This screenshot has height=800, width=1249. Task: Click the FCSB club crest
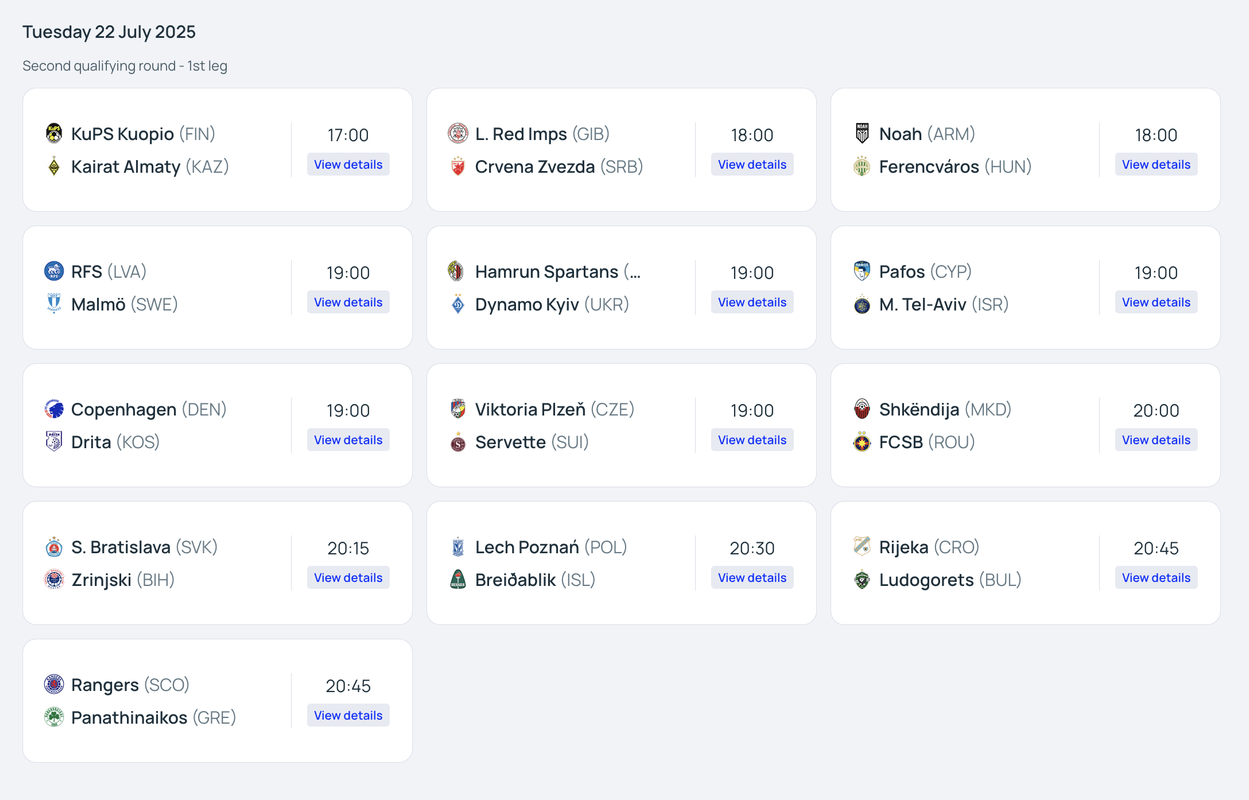point(862,442)
